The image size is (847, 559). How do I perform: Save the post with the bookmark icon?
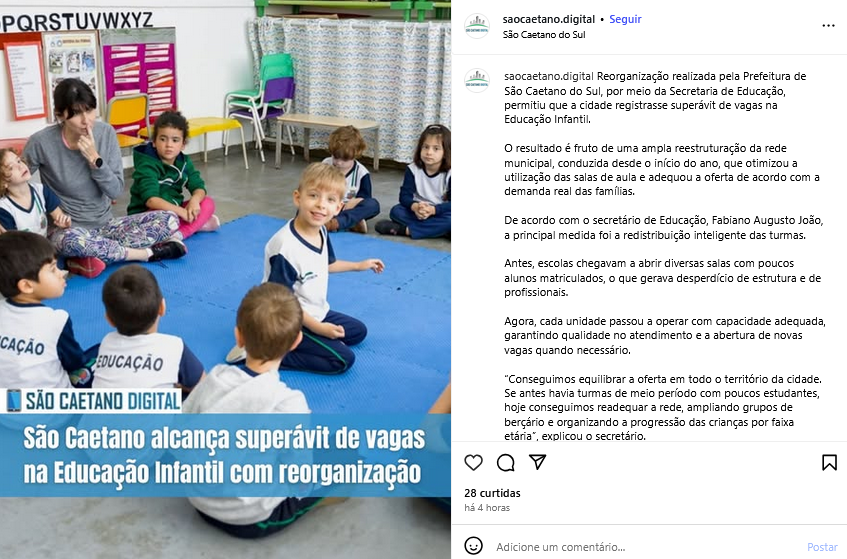tap(829, 462)
